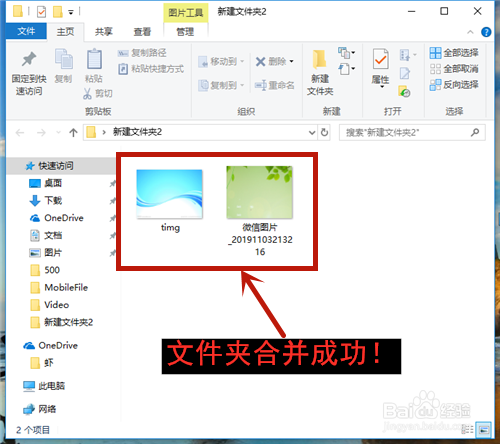This screenshot has width=500, height=444.
Task: Click Select none (全部取消)
Action: 454,69
